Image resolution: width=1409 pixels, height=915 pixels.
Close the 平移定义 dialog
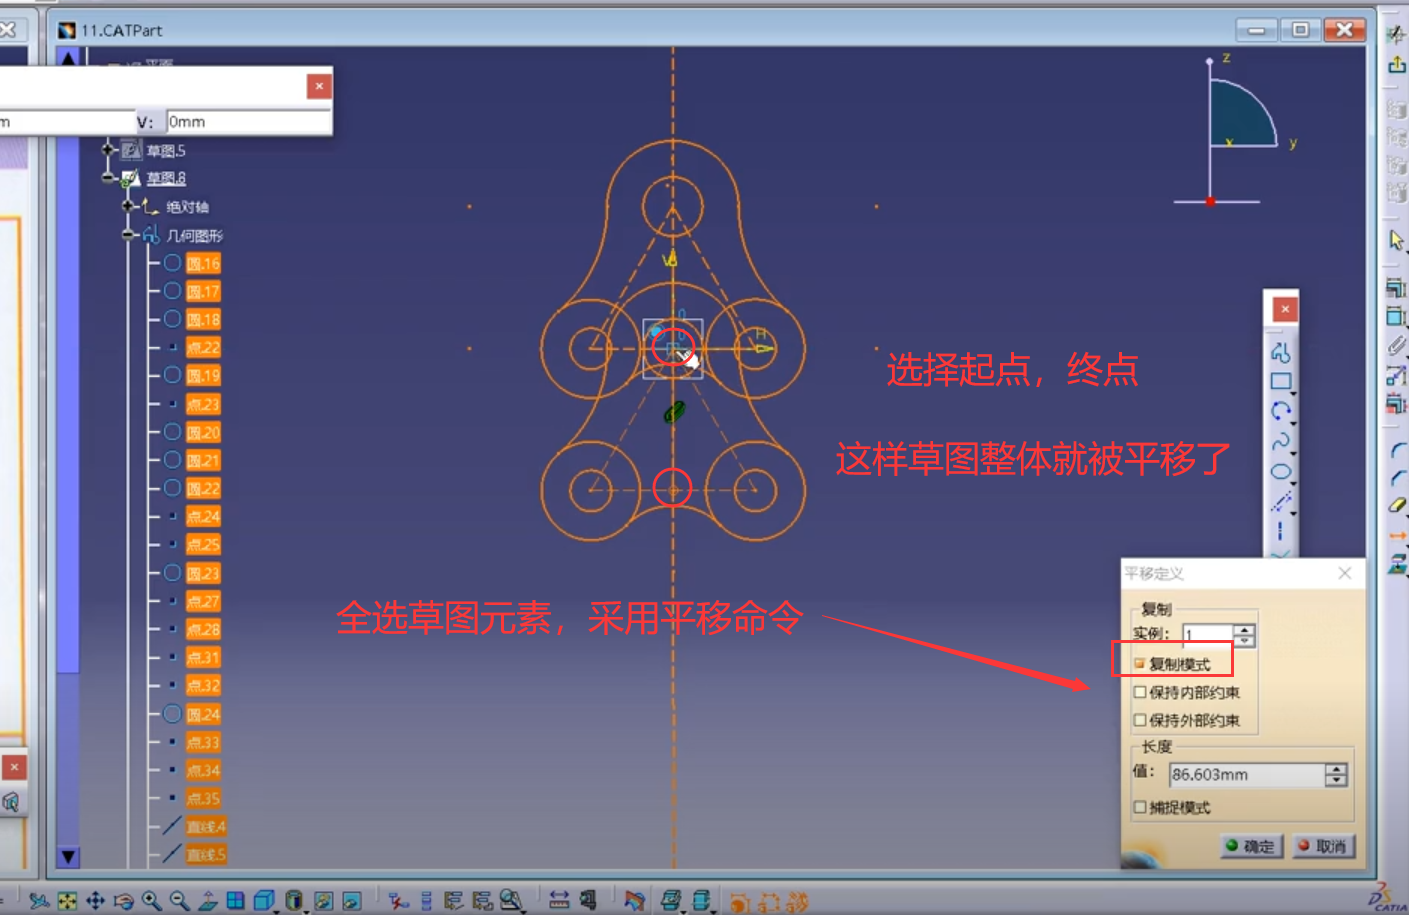[x=1345, y=573]
